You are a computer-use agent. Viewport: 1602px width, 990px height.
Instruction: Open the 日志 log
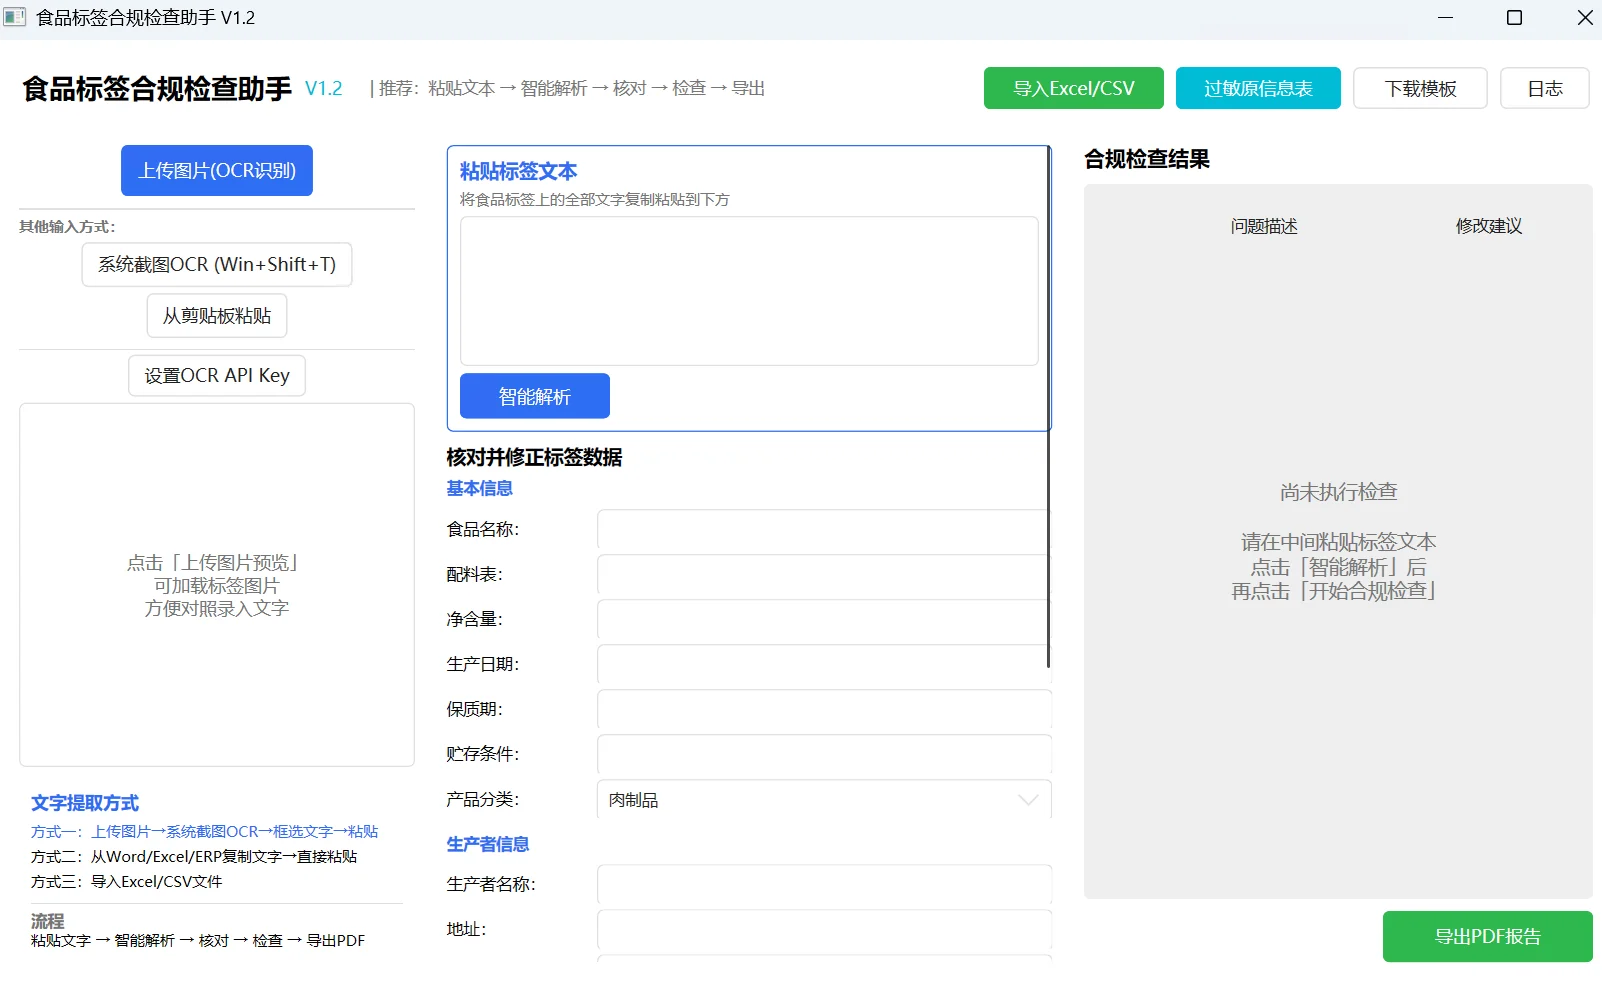pyautogui.click(x=1544, y=88)
